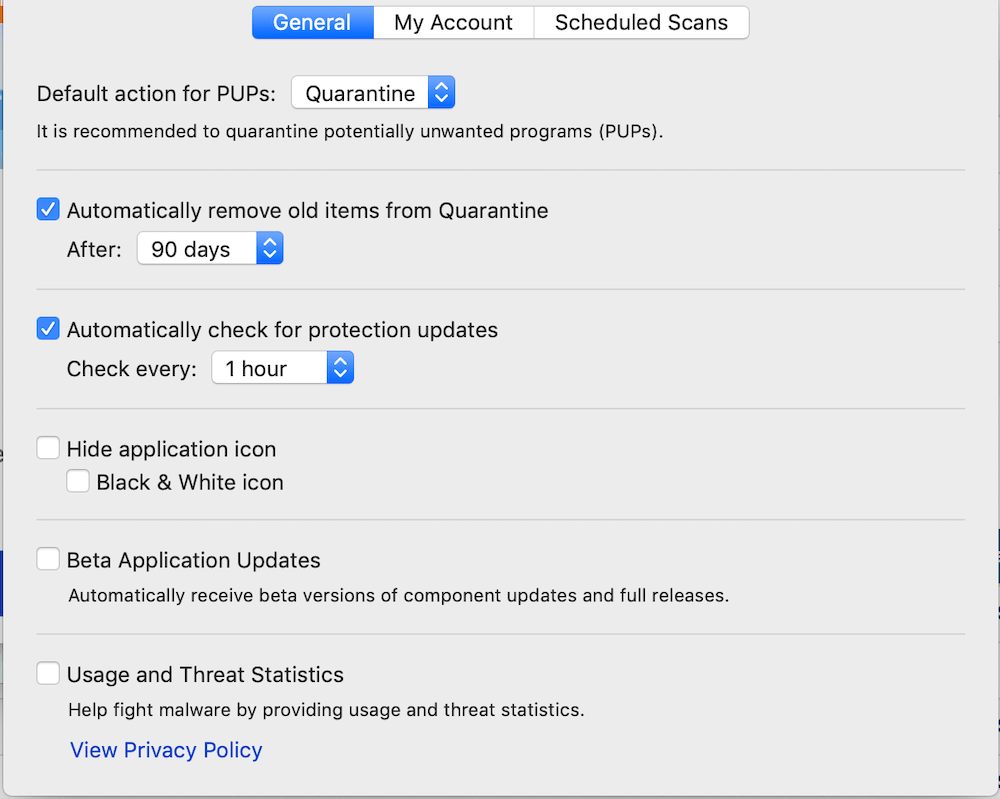Click the Check every label

pyautogui.click(x=132, y=369)
